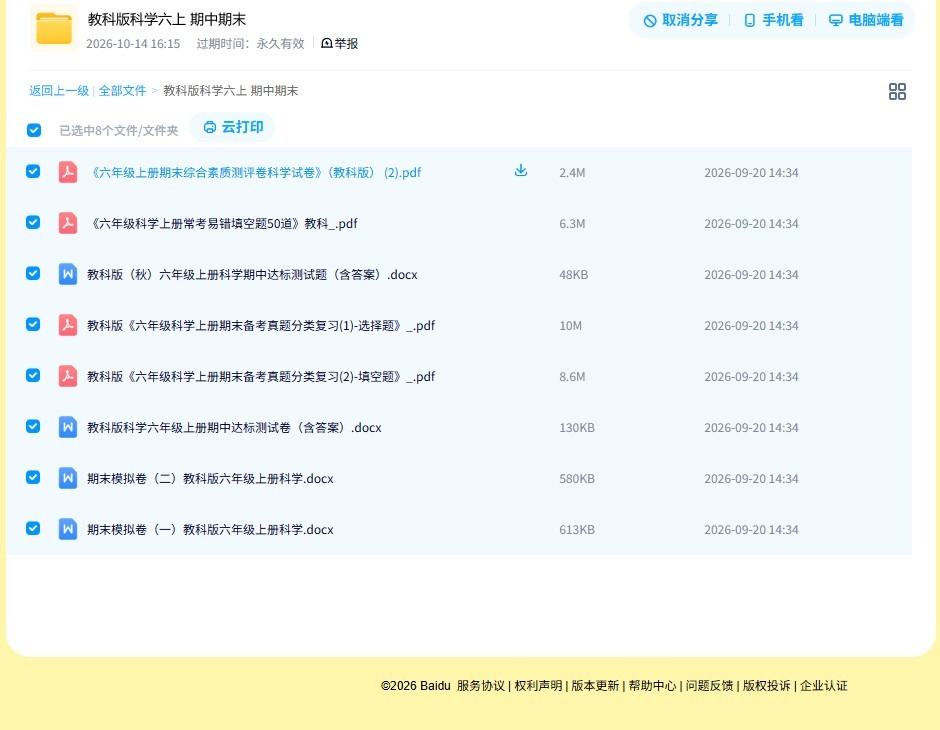The image size is (940, 730).
Task: Click the 2.4M file size cell
Action: [x=572, y=173]
